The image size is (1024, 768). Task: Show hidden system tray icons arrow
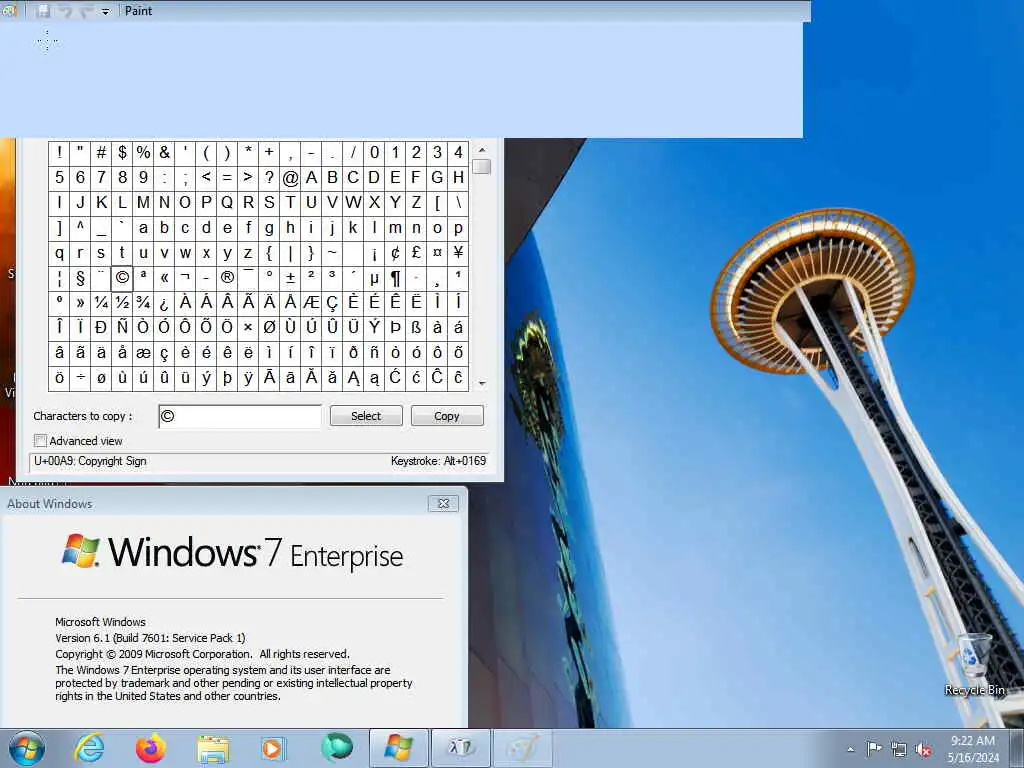[x=851, y=750]
